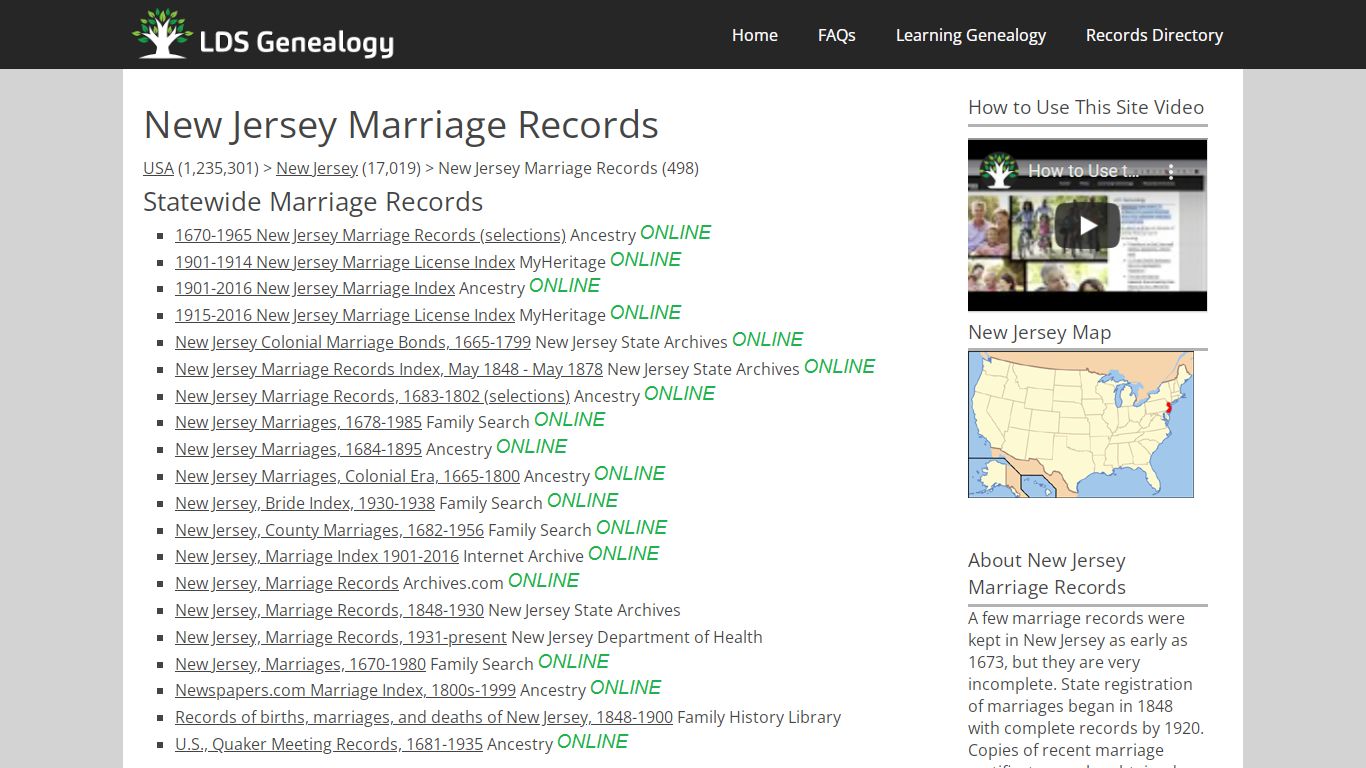This screenshot has height=768, width=1366.
Task: Open New Jersey, Marriage Records Archives.com link
Action: (x=287, y=583)
